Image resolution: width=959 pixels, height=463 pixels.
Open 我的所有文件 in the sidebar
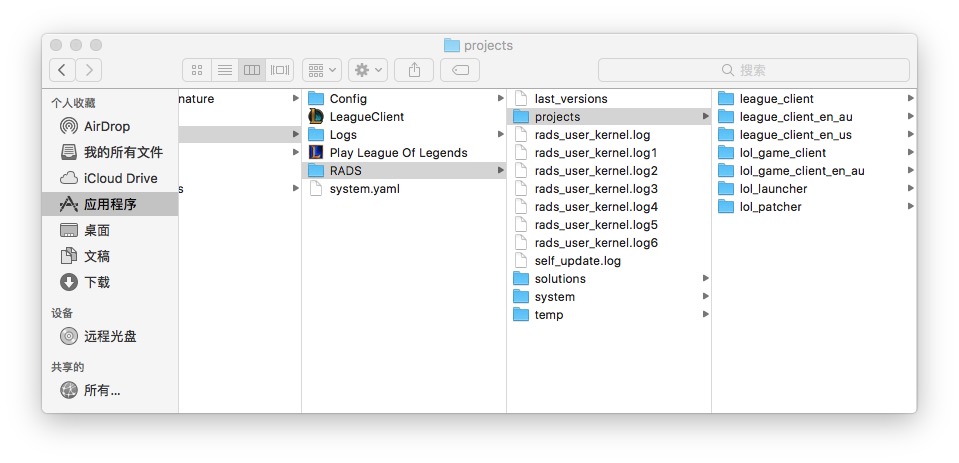click(x=110, y=152)
